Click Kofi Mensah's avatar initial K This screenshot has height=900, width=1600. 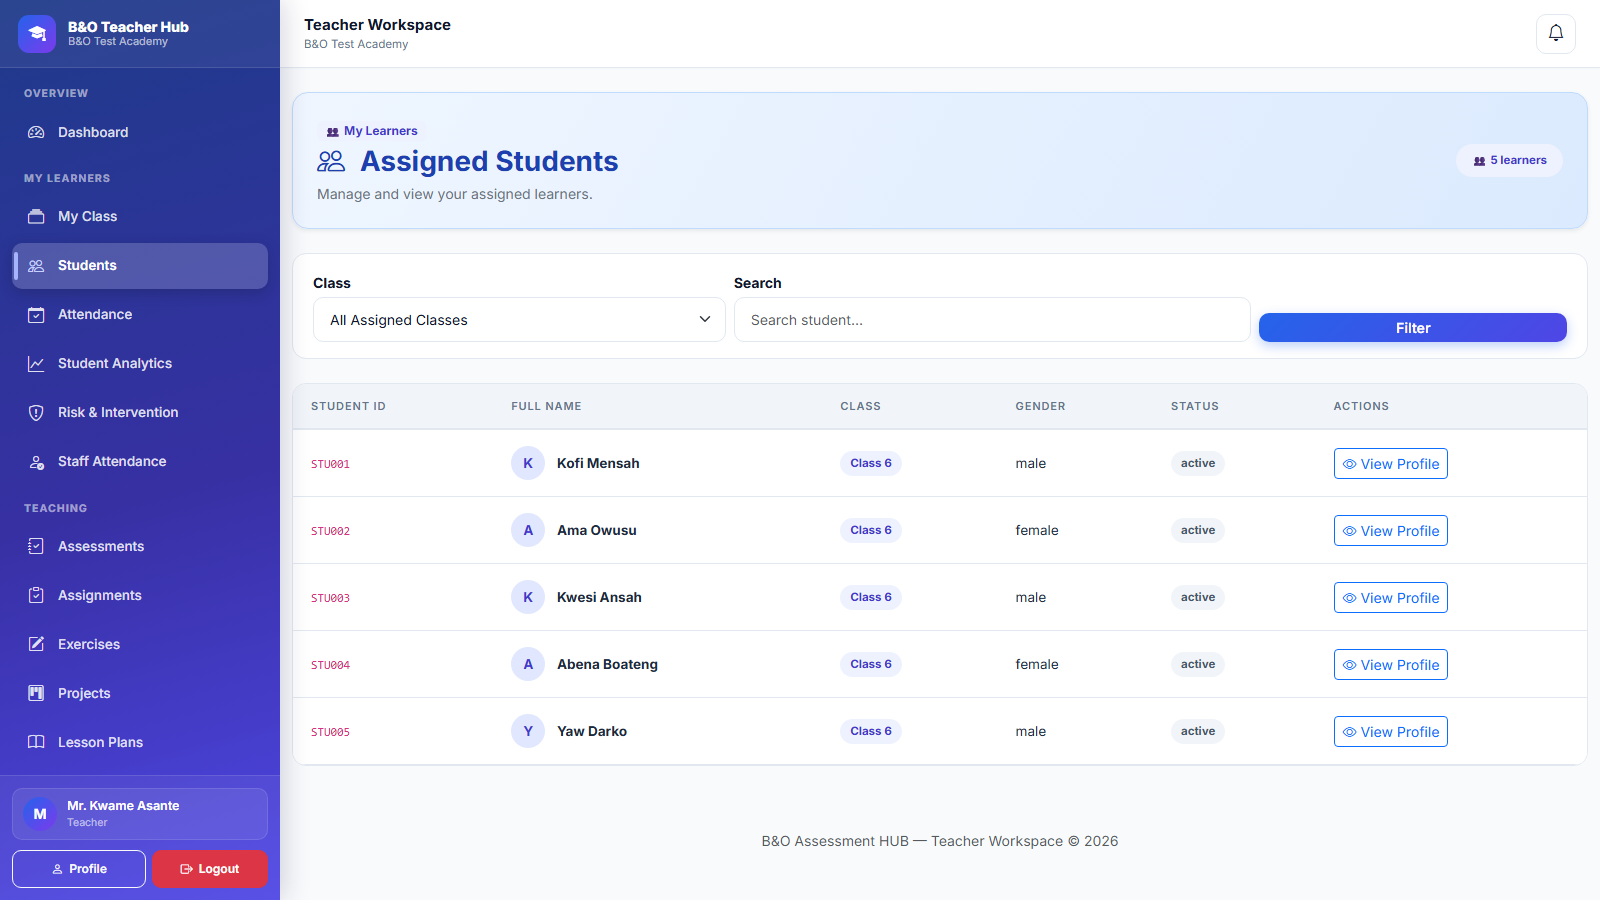pos(528,463)
